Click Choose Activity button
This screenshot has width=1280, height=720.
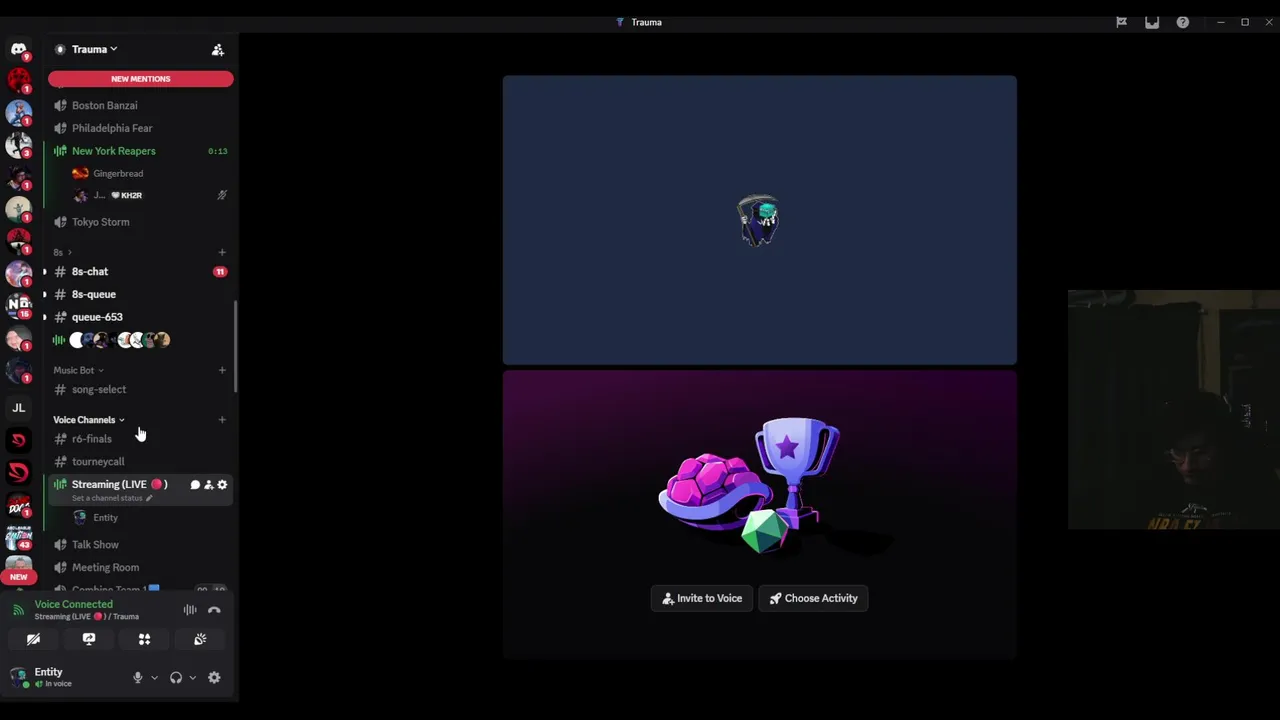(x=813, y=598)
